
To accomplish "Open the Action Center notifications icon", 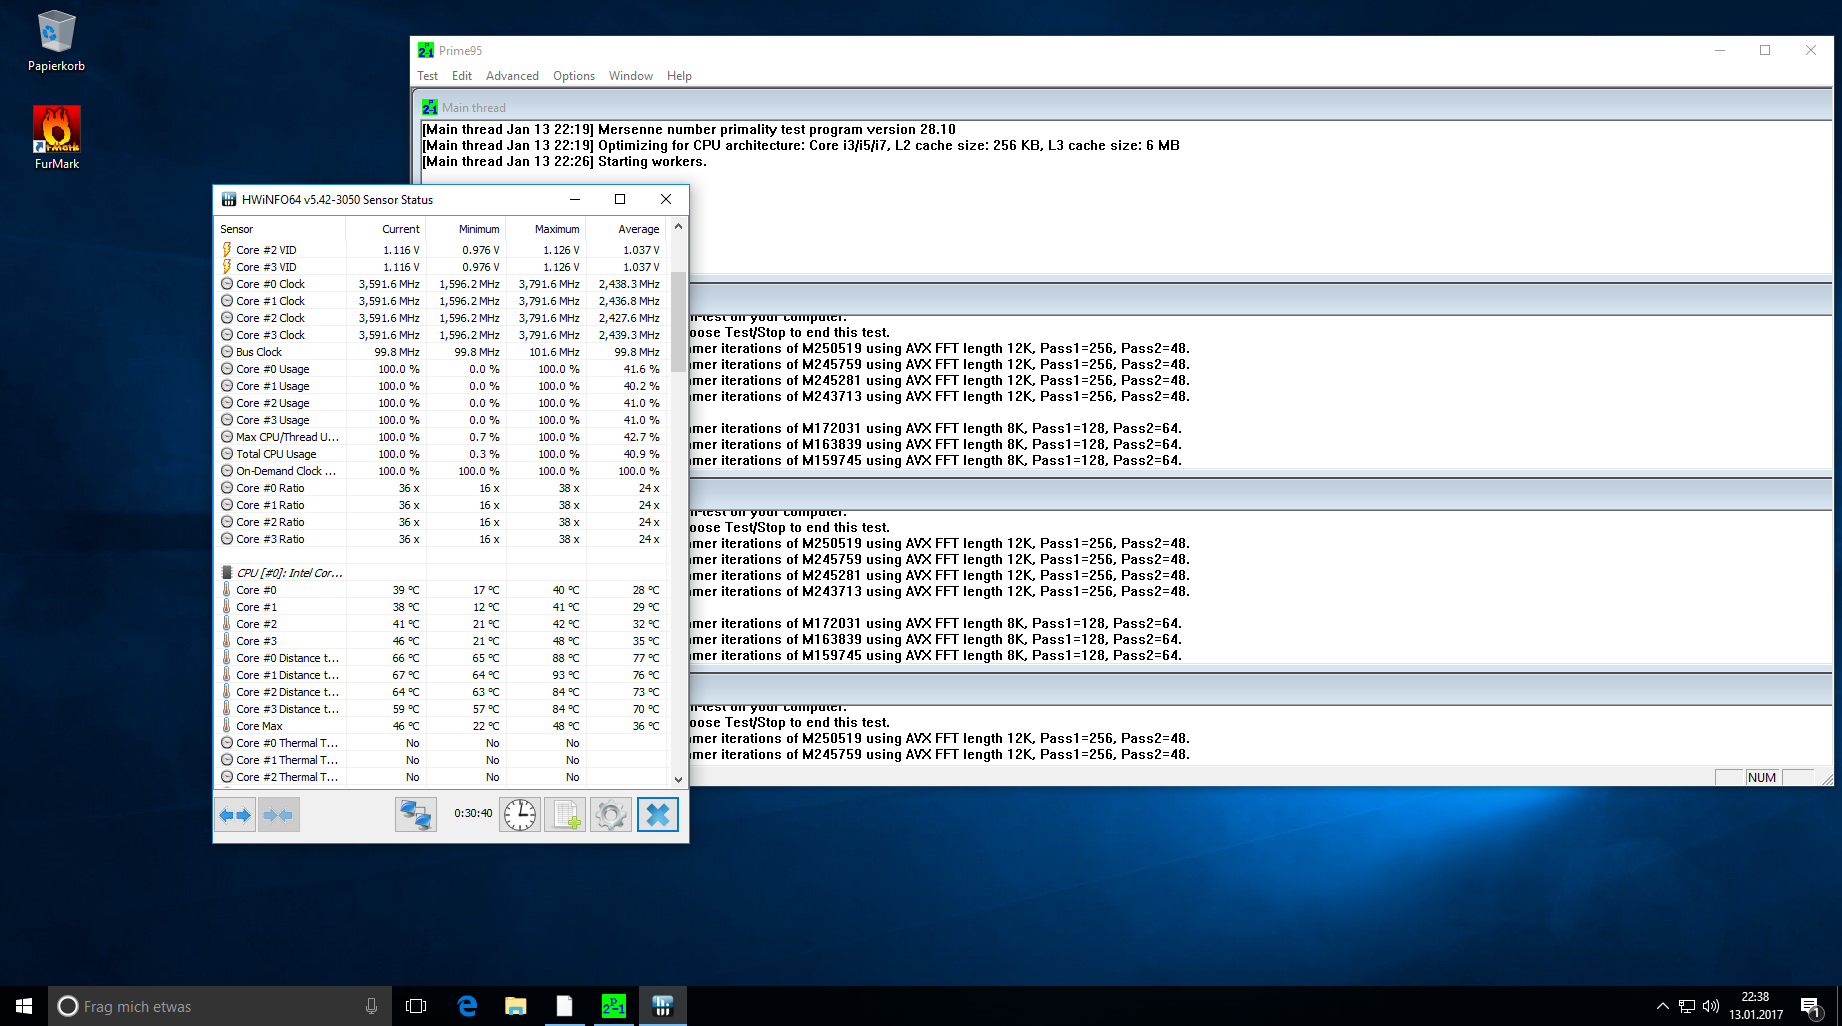I will tap(1810, 1007).
